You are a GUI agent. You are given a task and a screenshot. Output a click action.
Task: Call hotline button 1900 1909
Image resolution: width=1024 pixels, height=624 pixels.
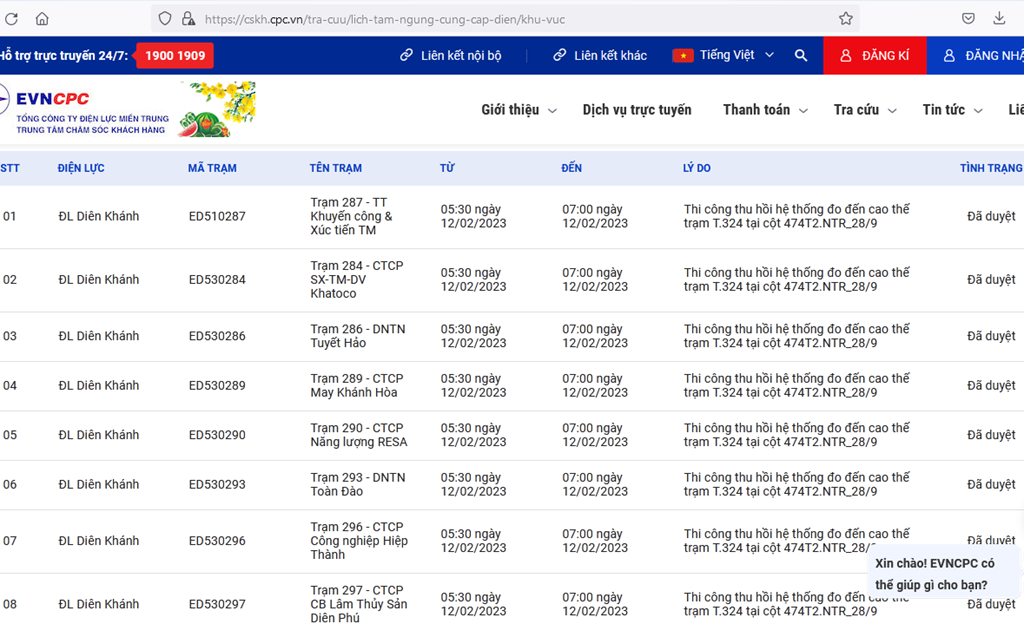click(x=175, y=56)
